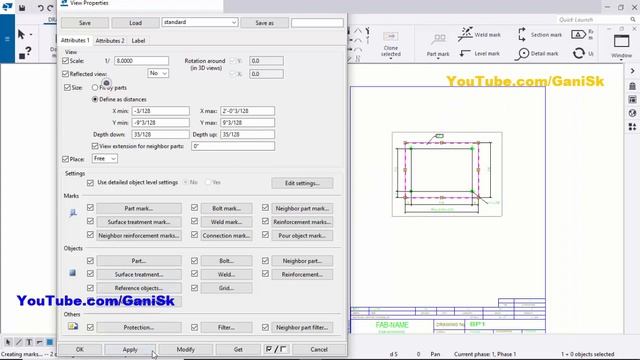Click the circular update arrows icon

578,53
